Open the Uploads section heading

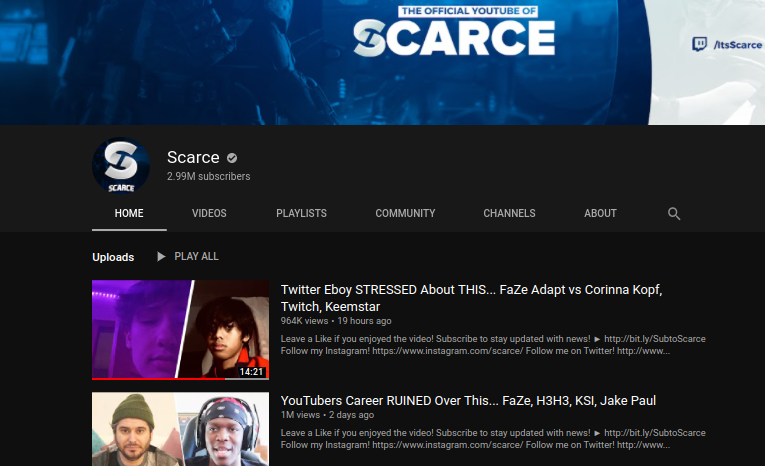click(113, 257)
